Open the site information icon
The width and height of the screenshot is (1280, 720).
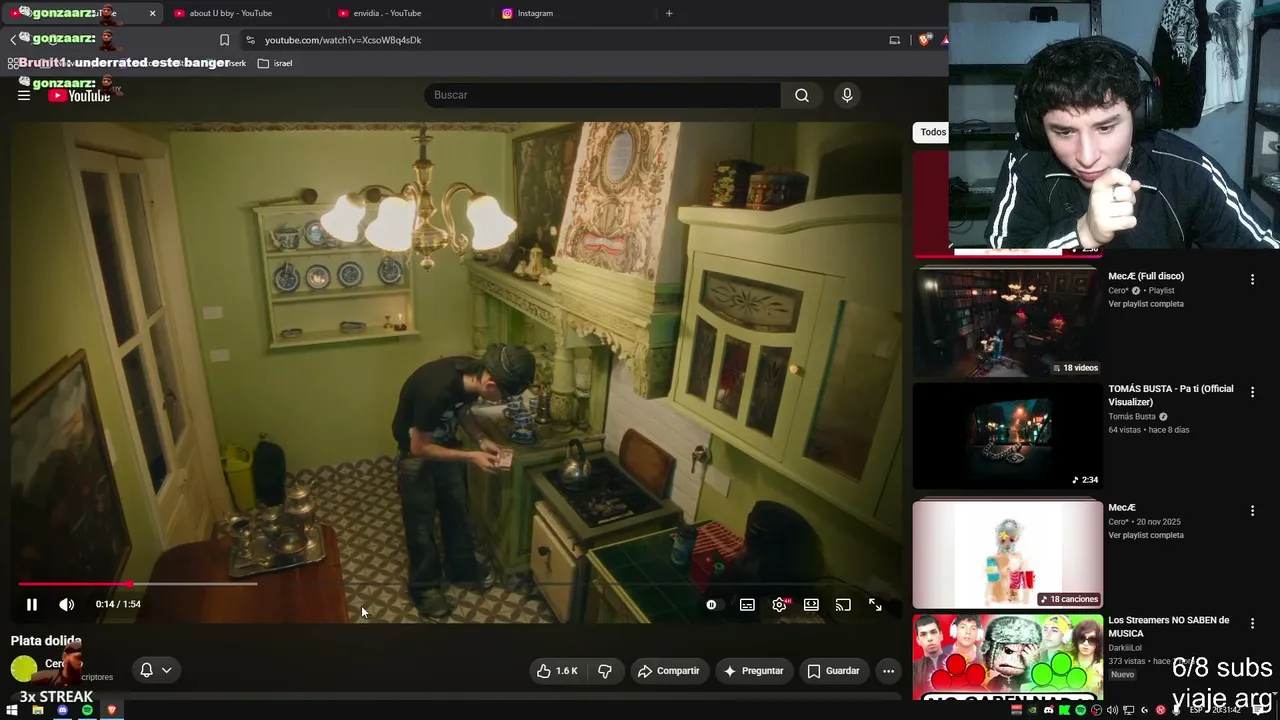point(250,40)
